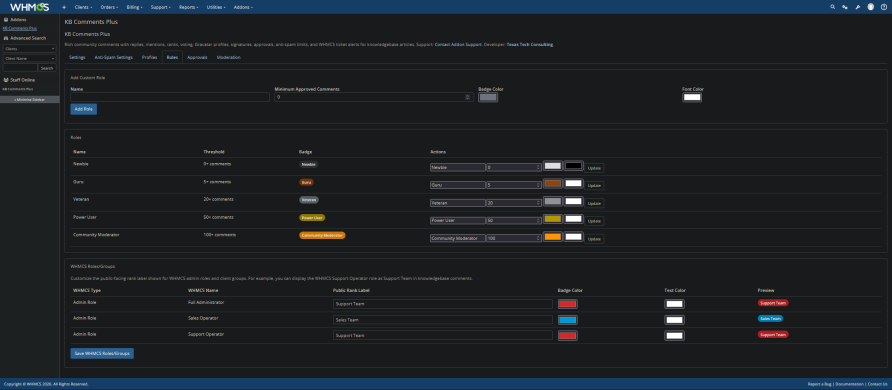The height and width of the screenshot is (390, 892).
Task: Select the Roles tab
Action: pos(172,57)
